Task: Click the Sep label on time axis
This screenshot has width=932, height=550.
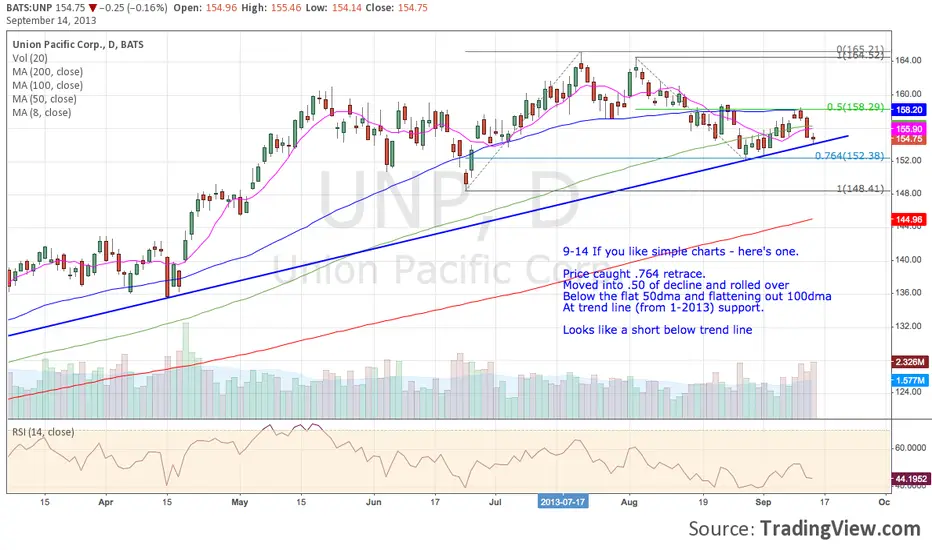Action: [x=763, y=502]
